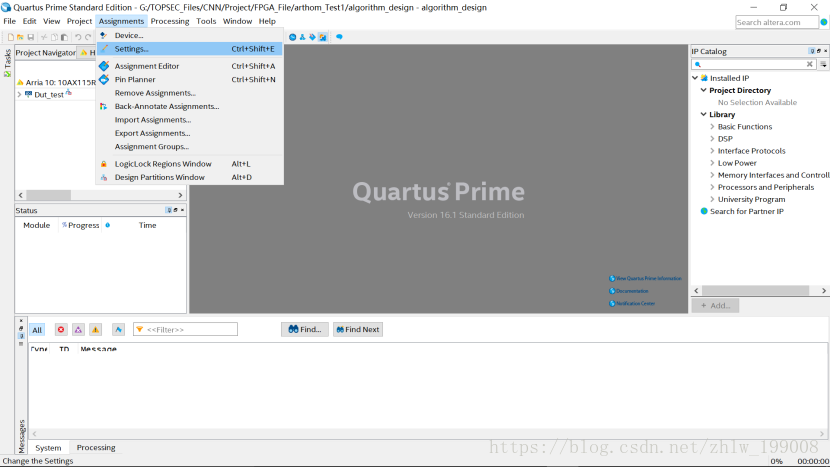Select Back-Annotate Assignments... entry
Image resolution: width=830 pixels, height=467 pixels.
coord(190,106)
